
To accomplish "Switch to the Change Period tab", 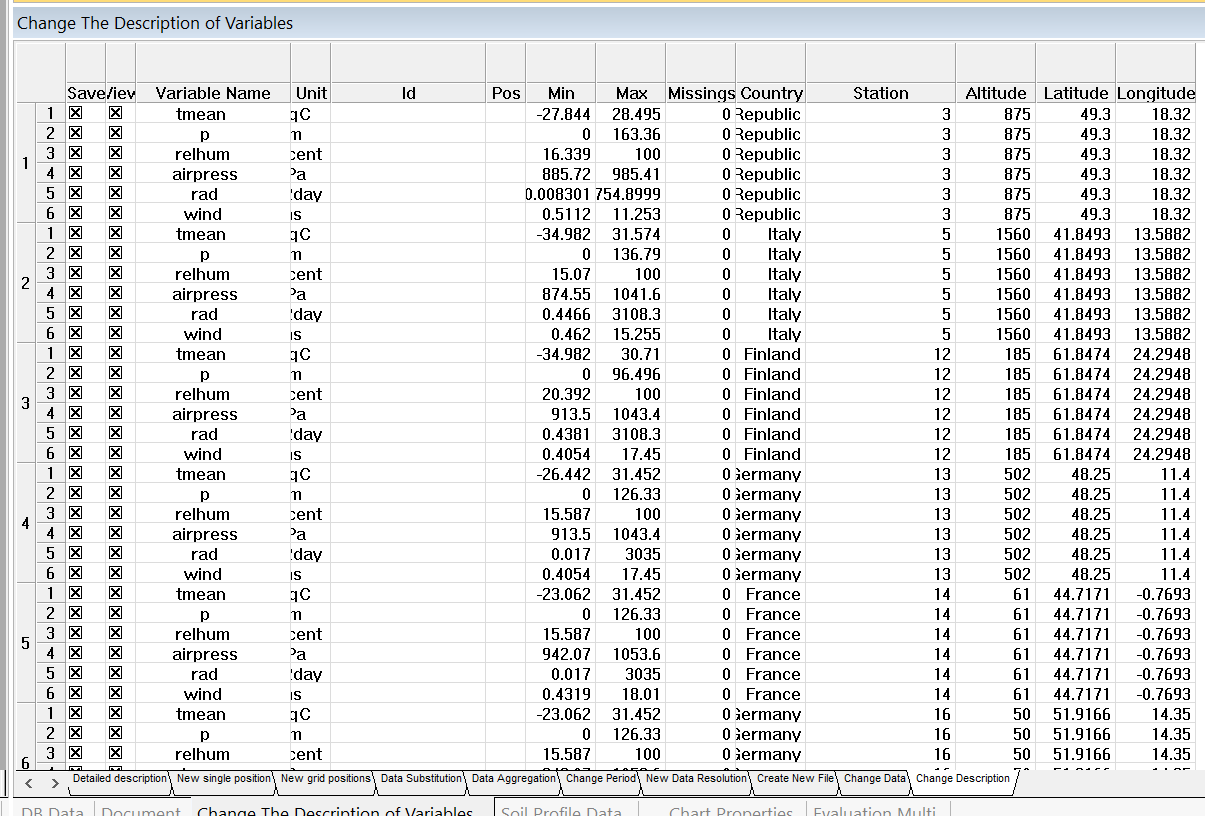I will point(600,778).
